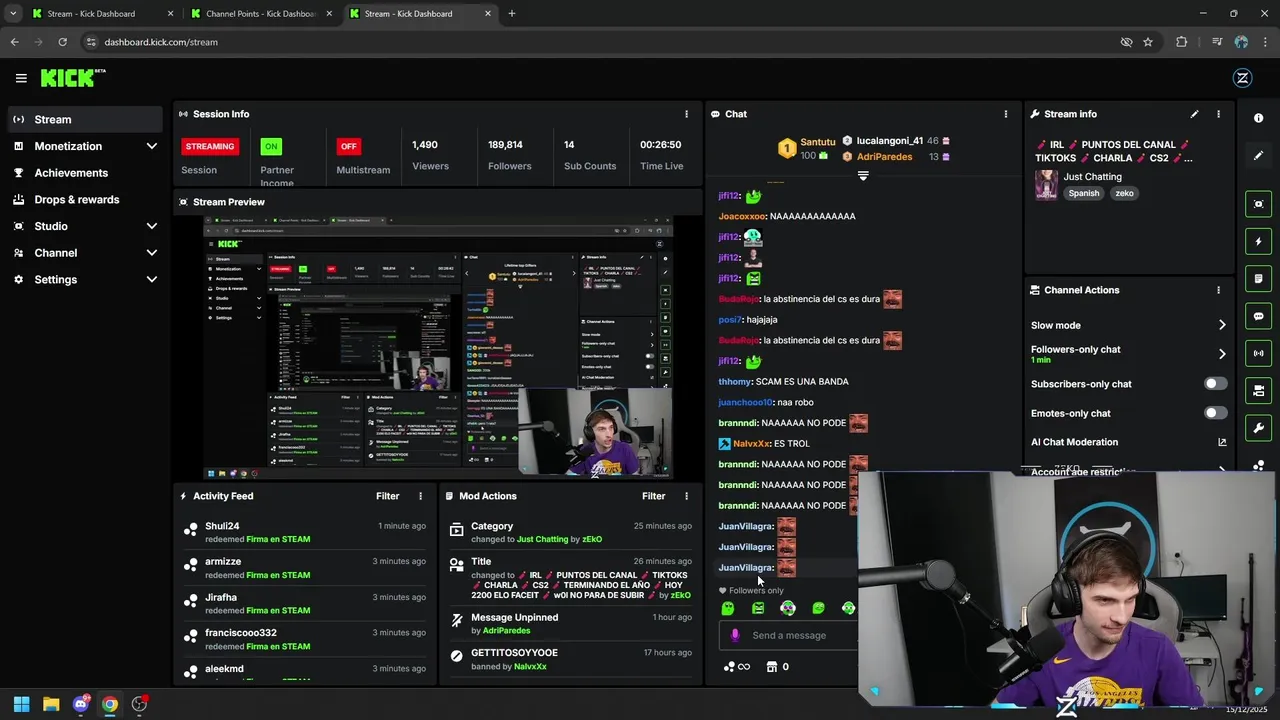This screenshot has height=720, width=1280.
Task: Click the zeko tag in Stream info
Action: pyautogui.click(x=1125, y=193)
